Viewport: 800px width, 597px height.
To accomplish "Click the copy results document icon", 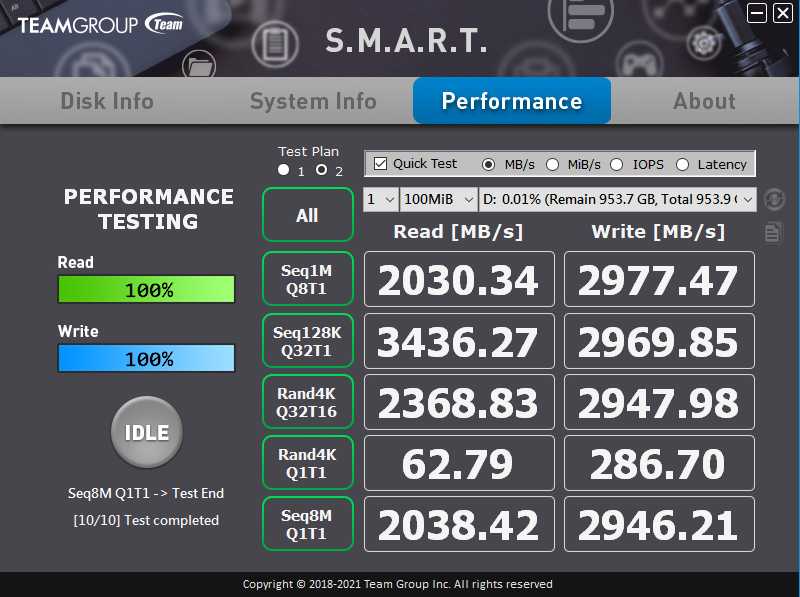I will click(773, 232).
